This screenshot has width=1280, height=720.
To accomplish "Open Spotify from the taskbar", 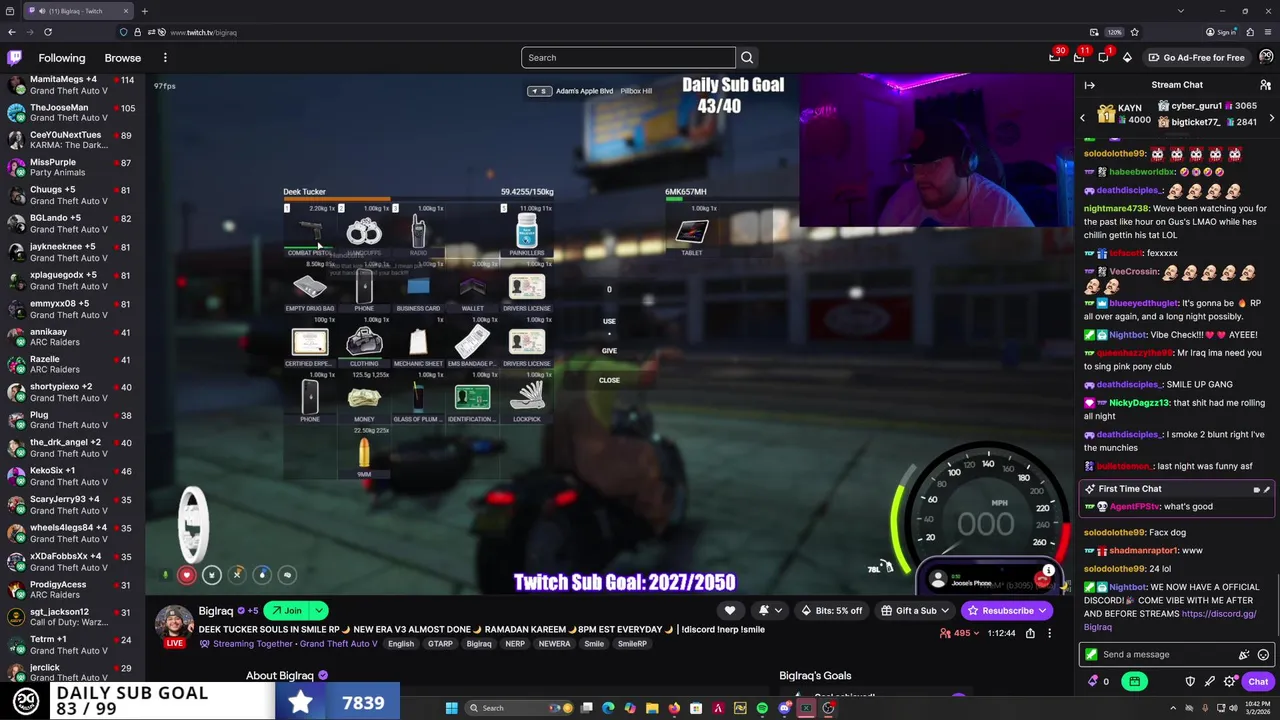I will point(762,708).
